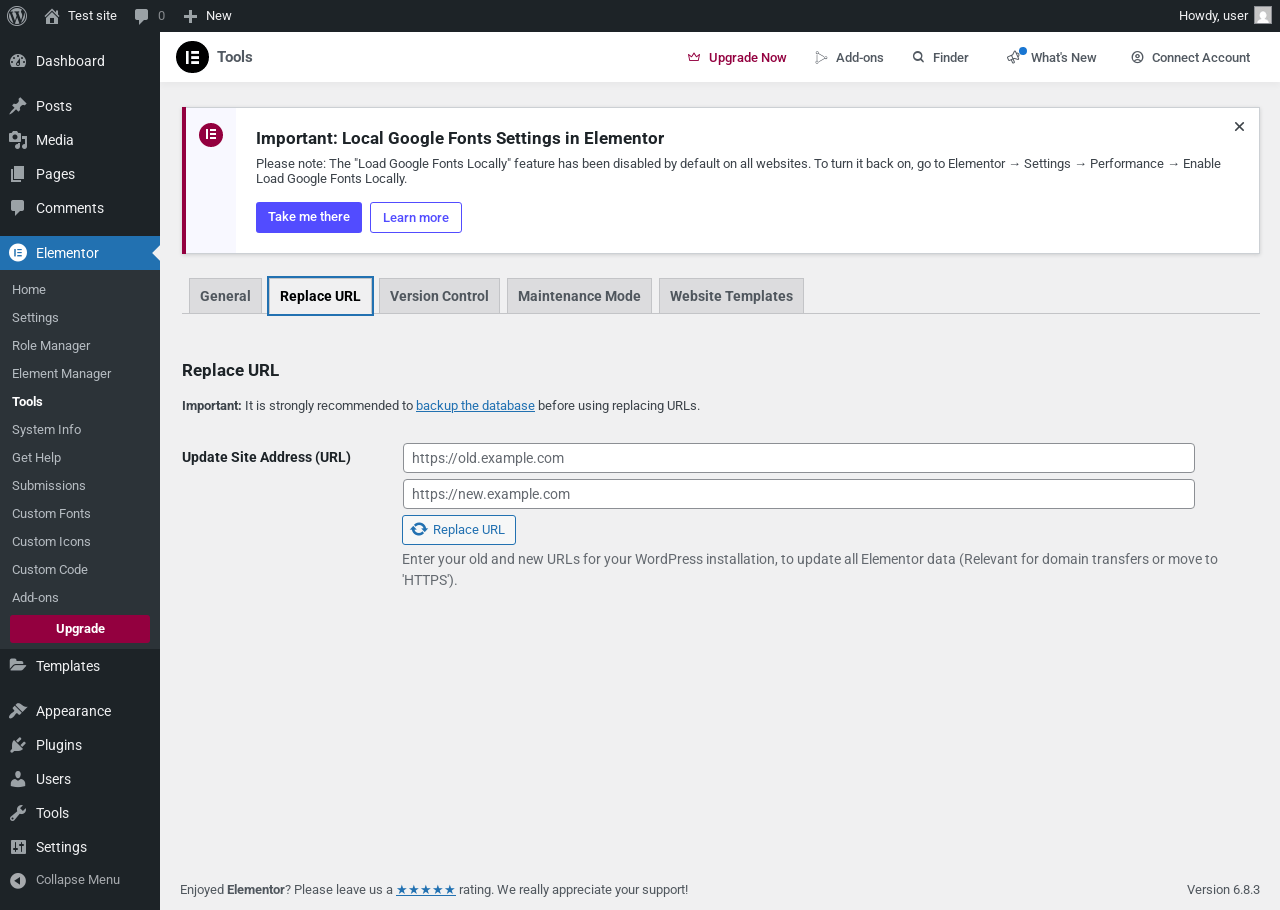
Task: Click the Templates folder icon
Action: pyautogui.click(x=18, y=666)
